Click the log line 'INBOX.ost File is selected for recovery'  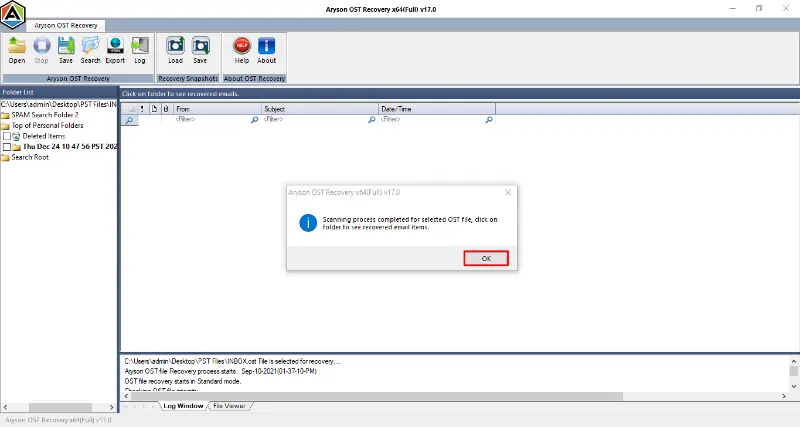(232, 361)
